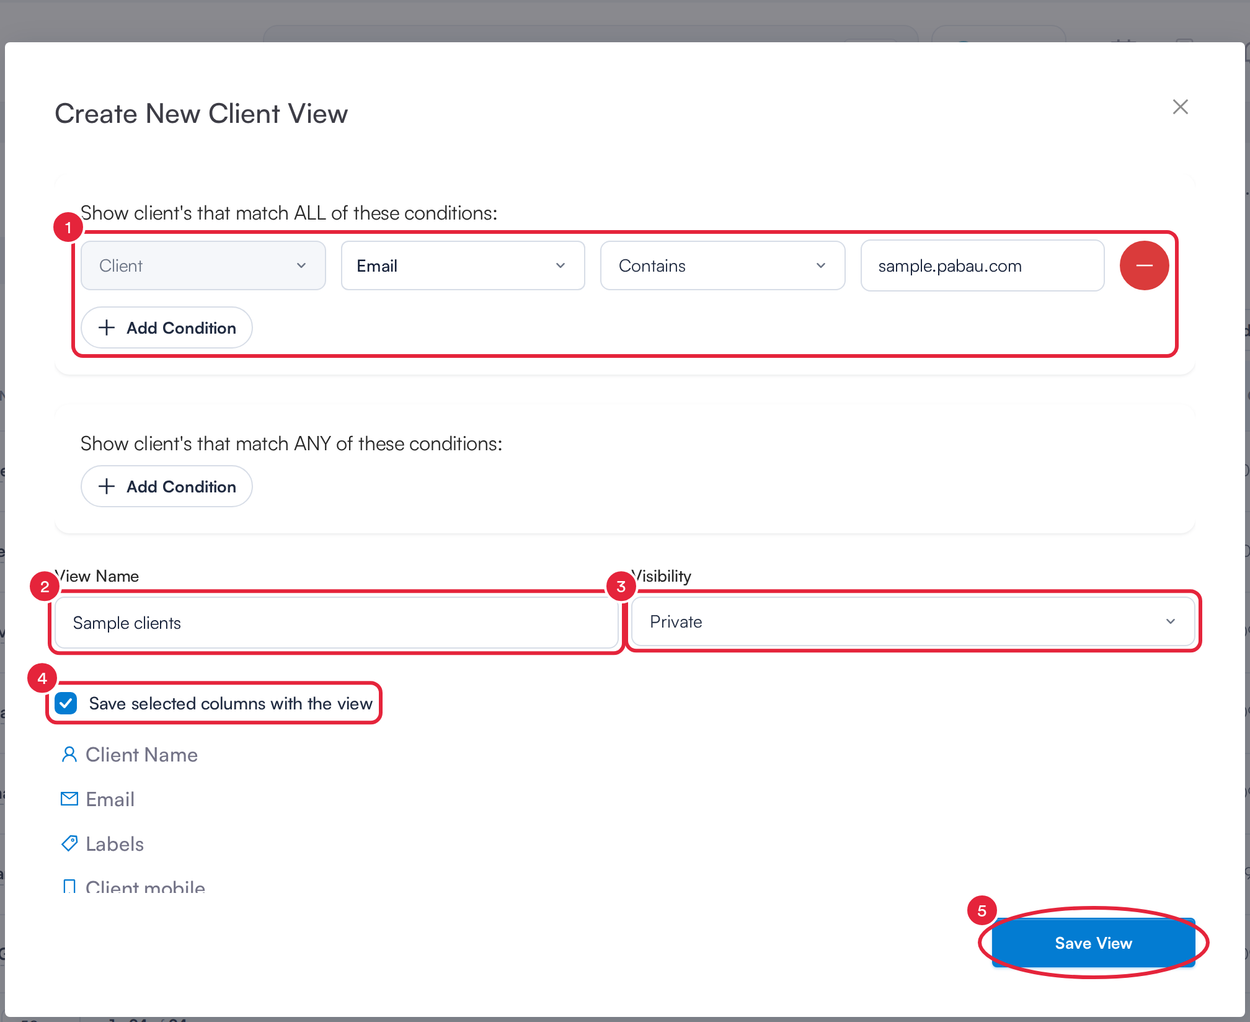Select the Email column entry
Viewport: 1250px width, 1022px height.
(x=110, y=799)
